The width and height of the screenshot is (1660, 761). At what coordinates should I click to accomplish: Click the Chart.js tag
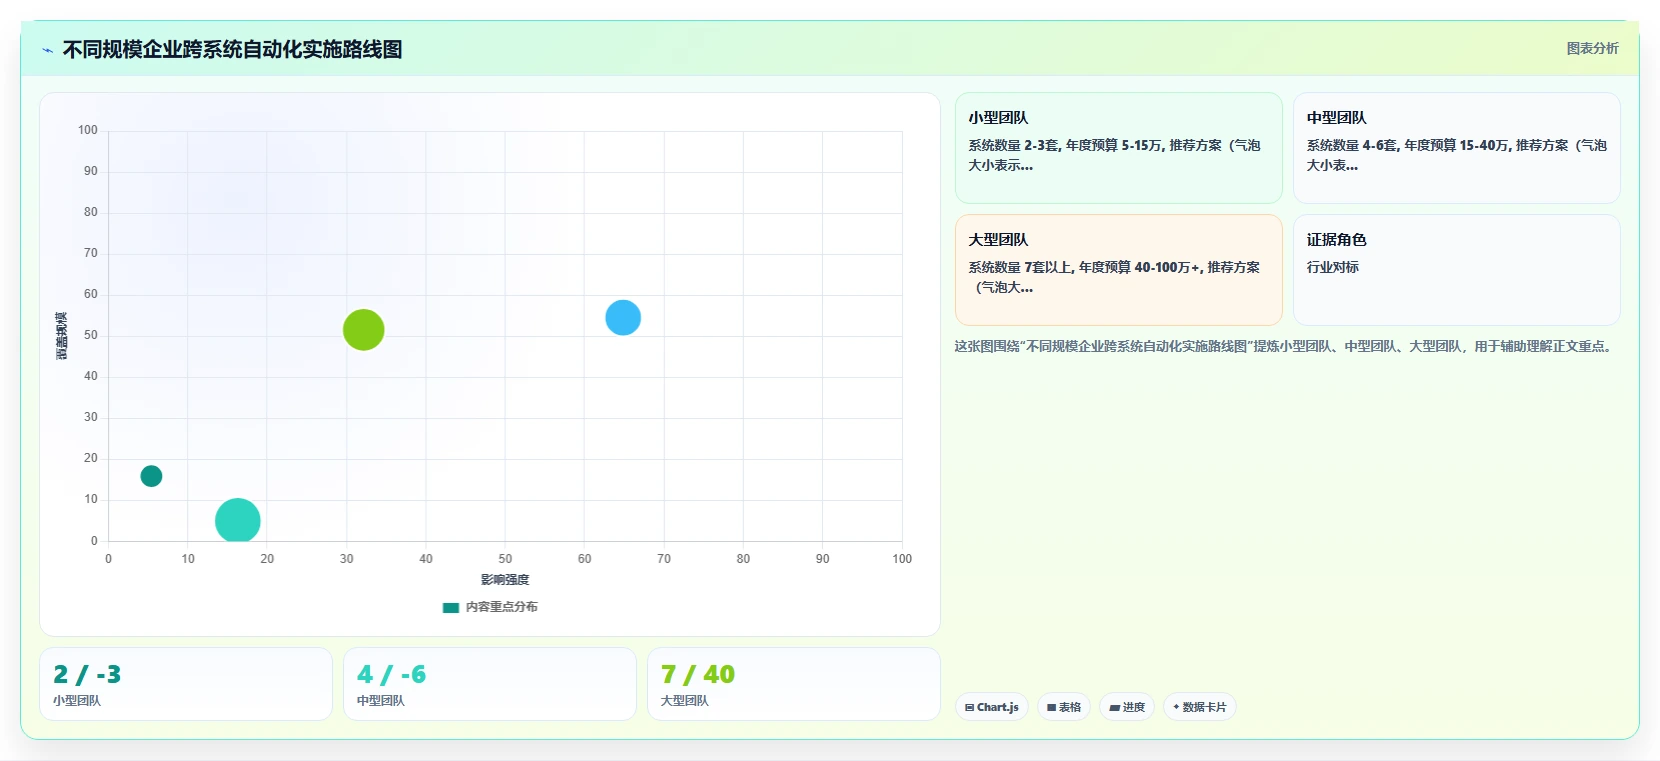pos(992,707)
